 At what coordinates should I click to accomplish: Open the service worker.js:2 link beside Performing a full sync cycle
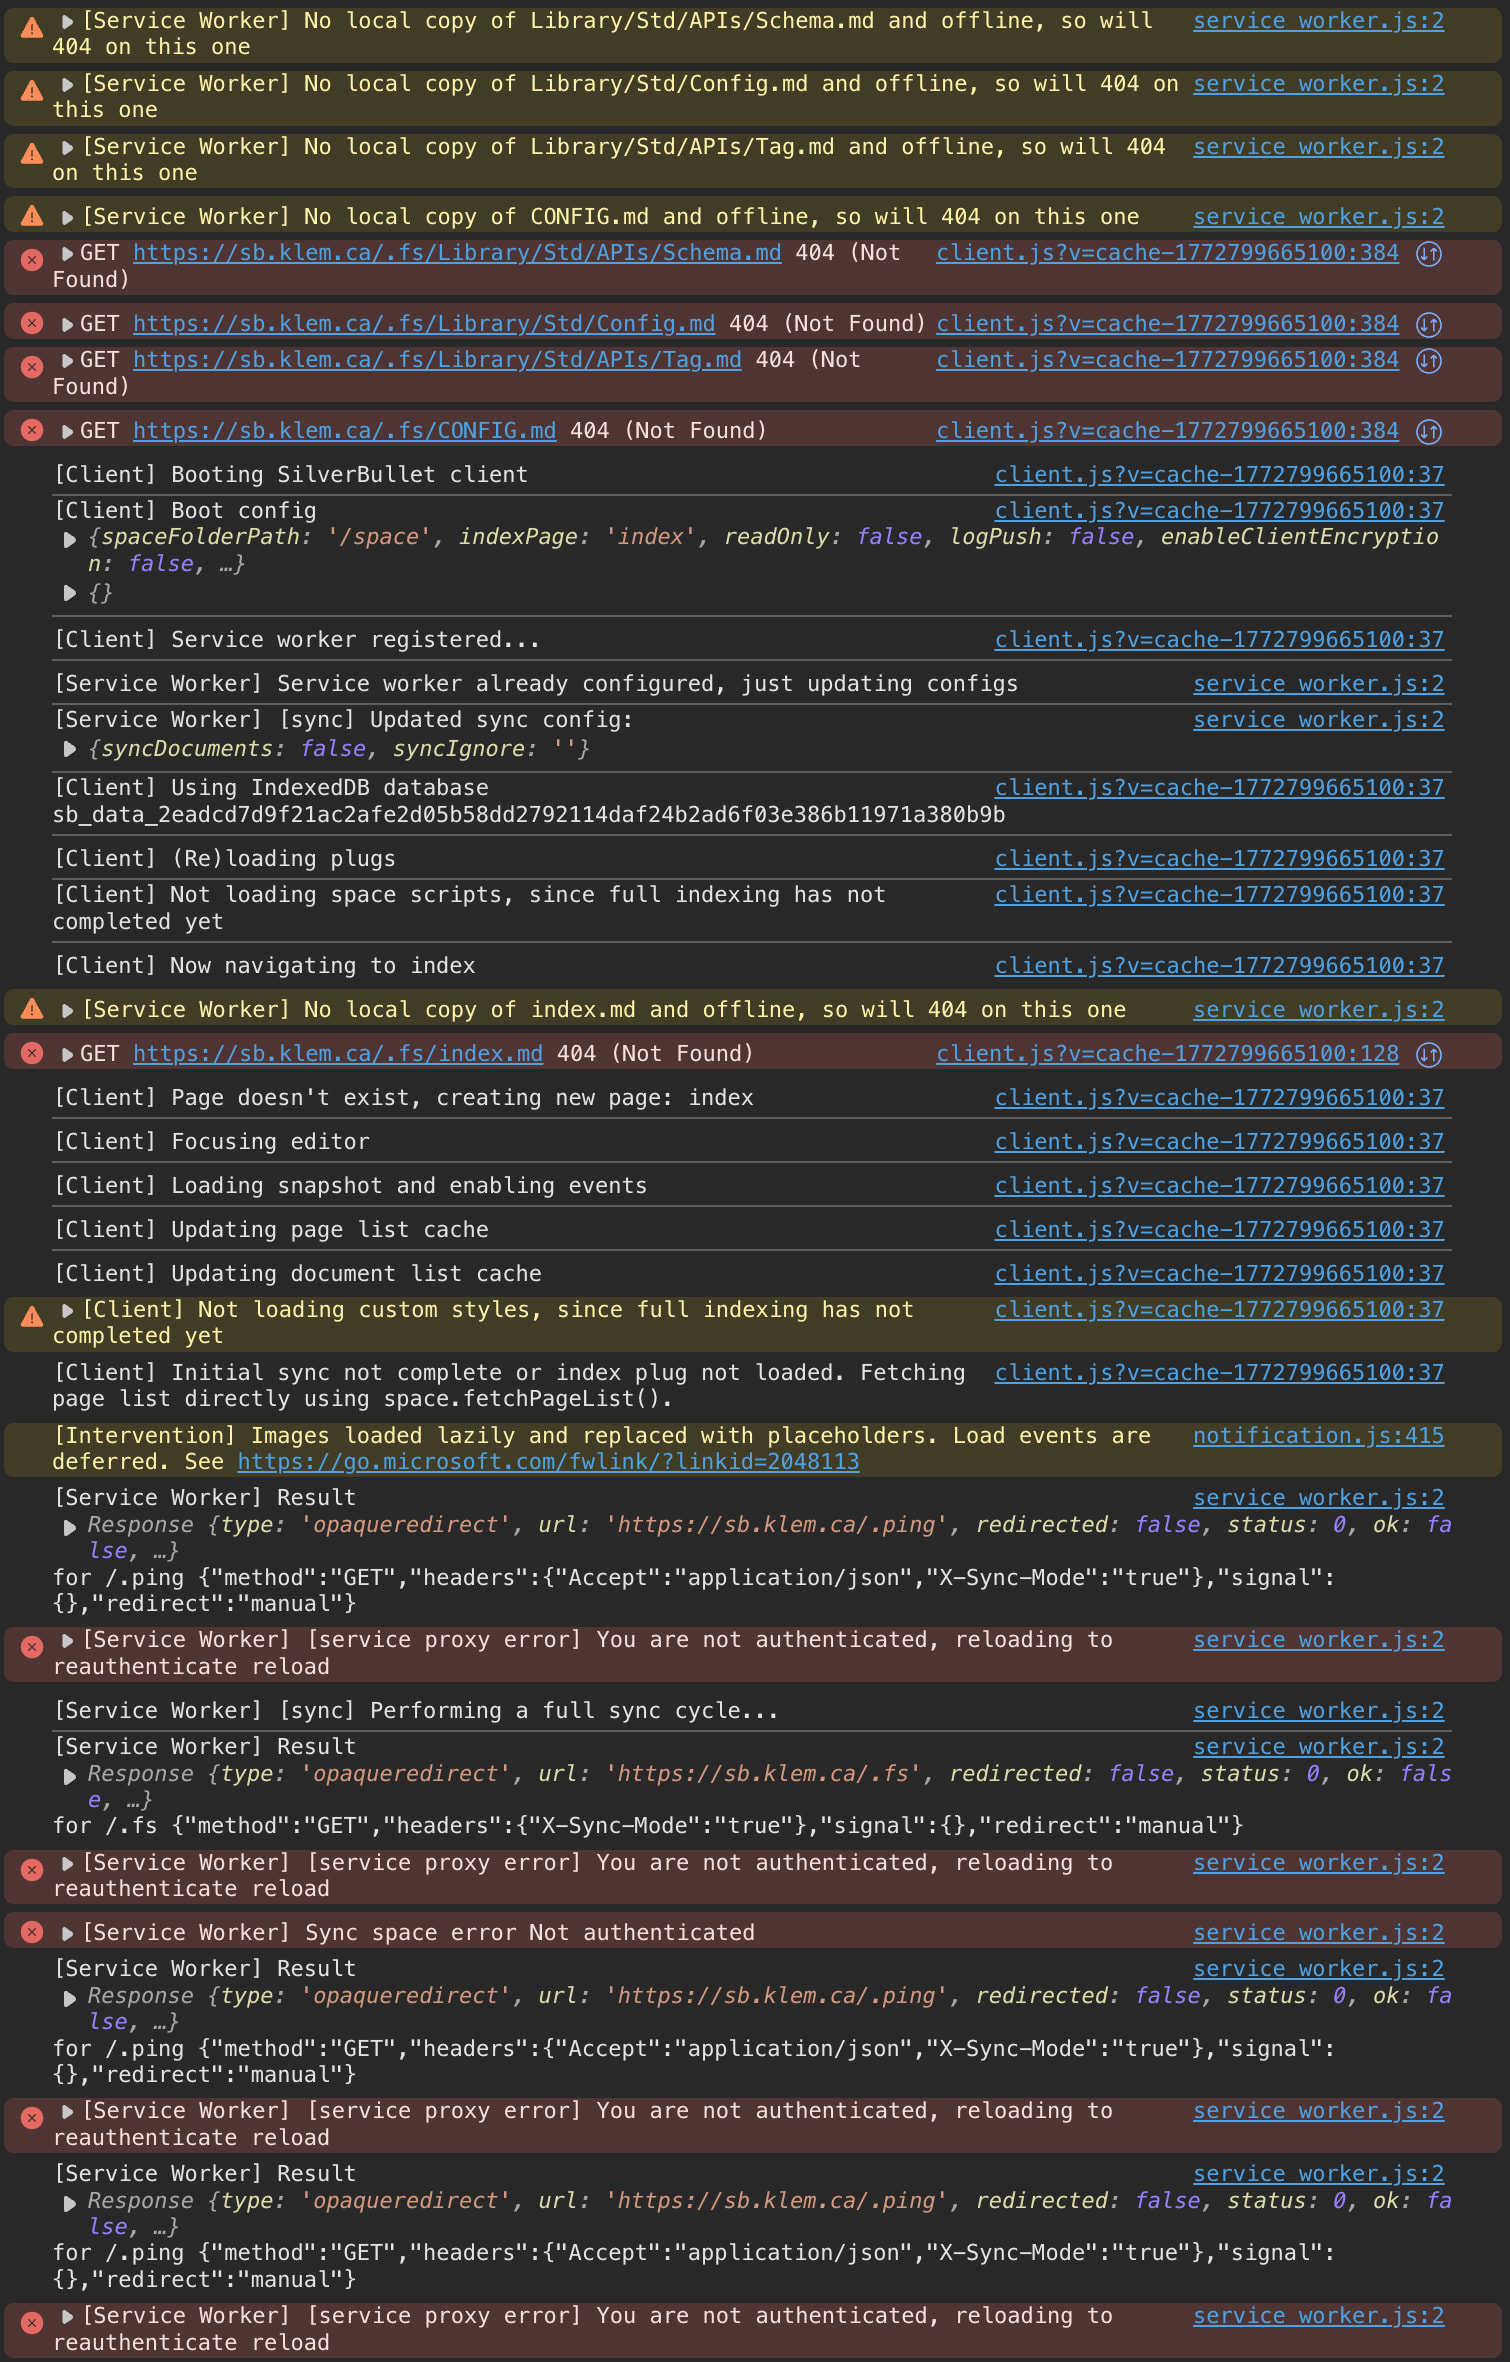1318,1711
